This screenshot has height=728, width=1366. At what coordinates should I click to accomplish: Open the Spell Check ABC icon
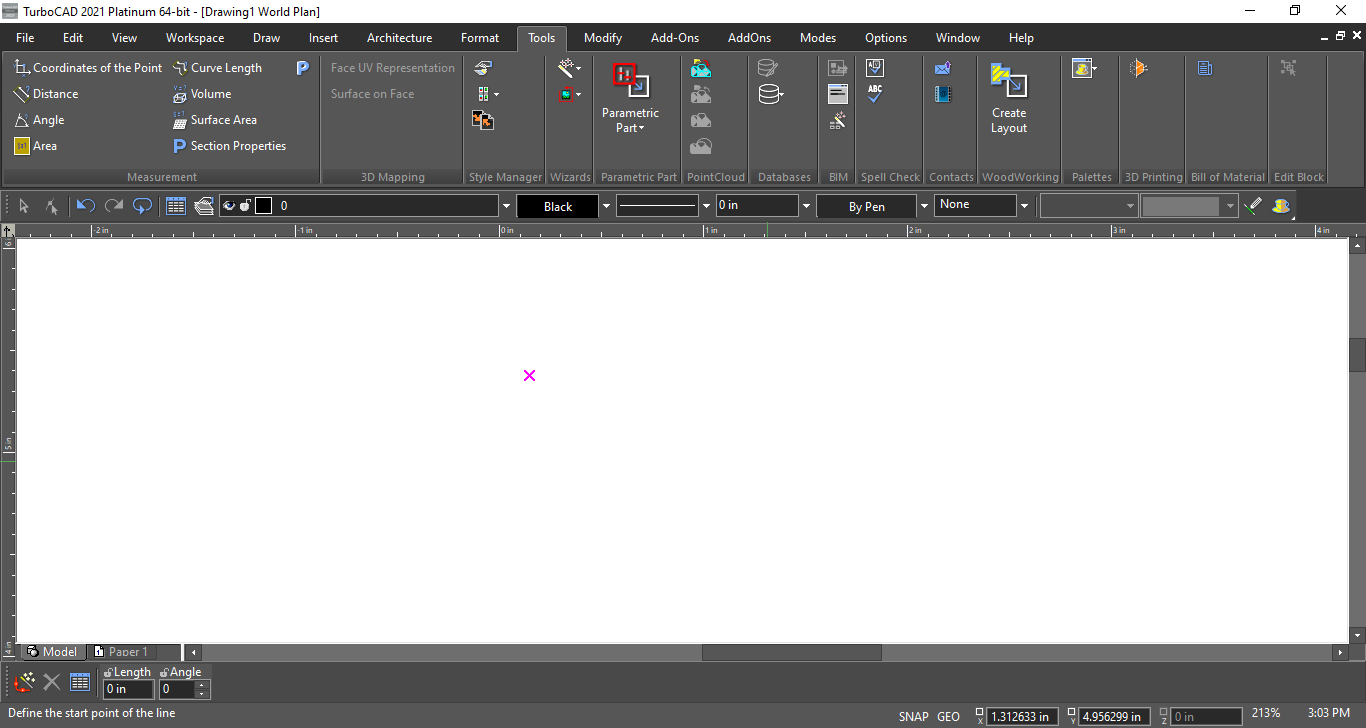(875, 94)
